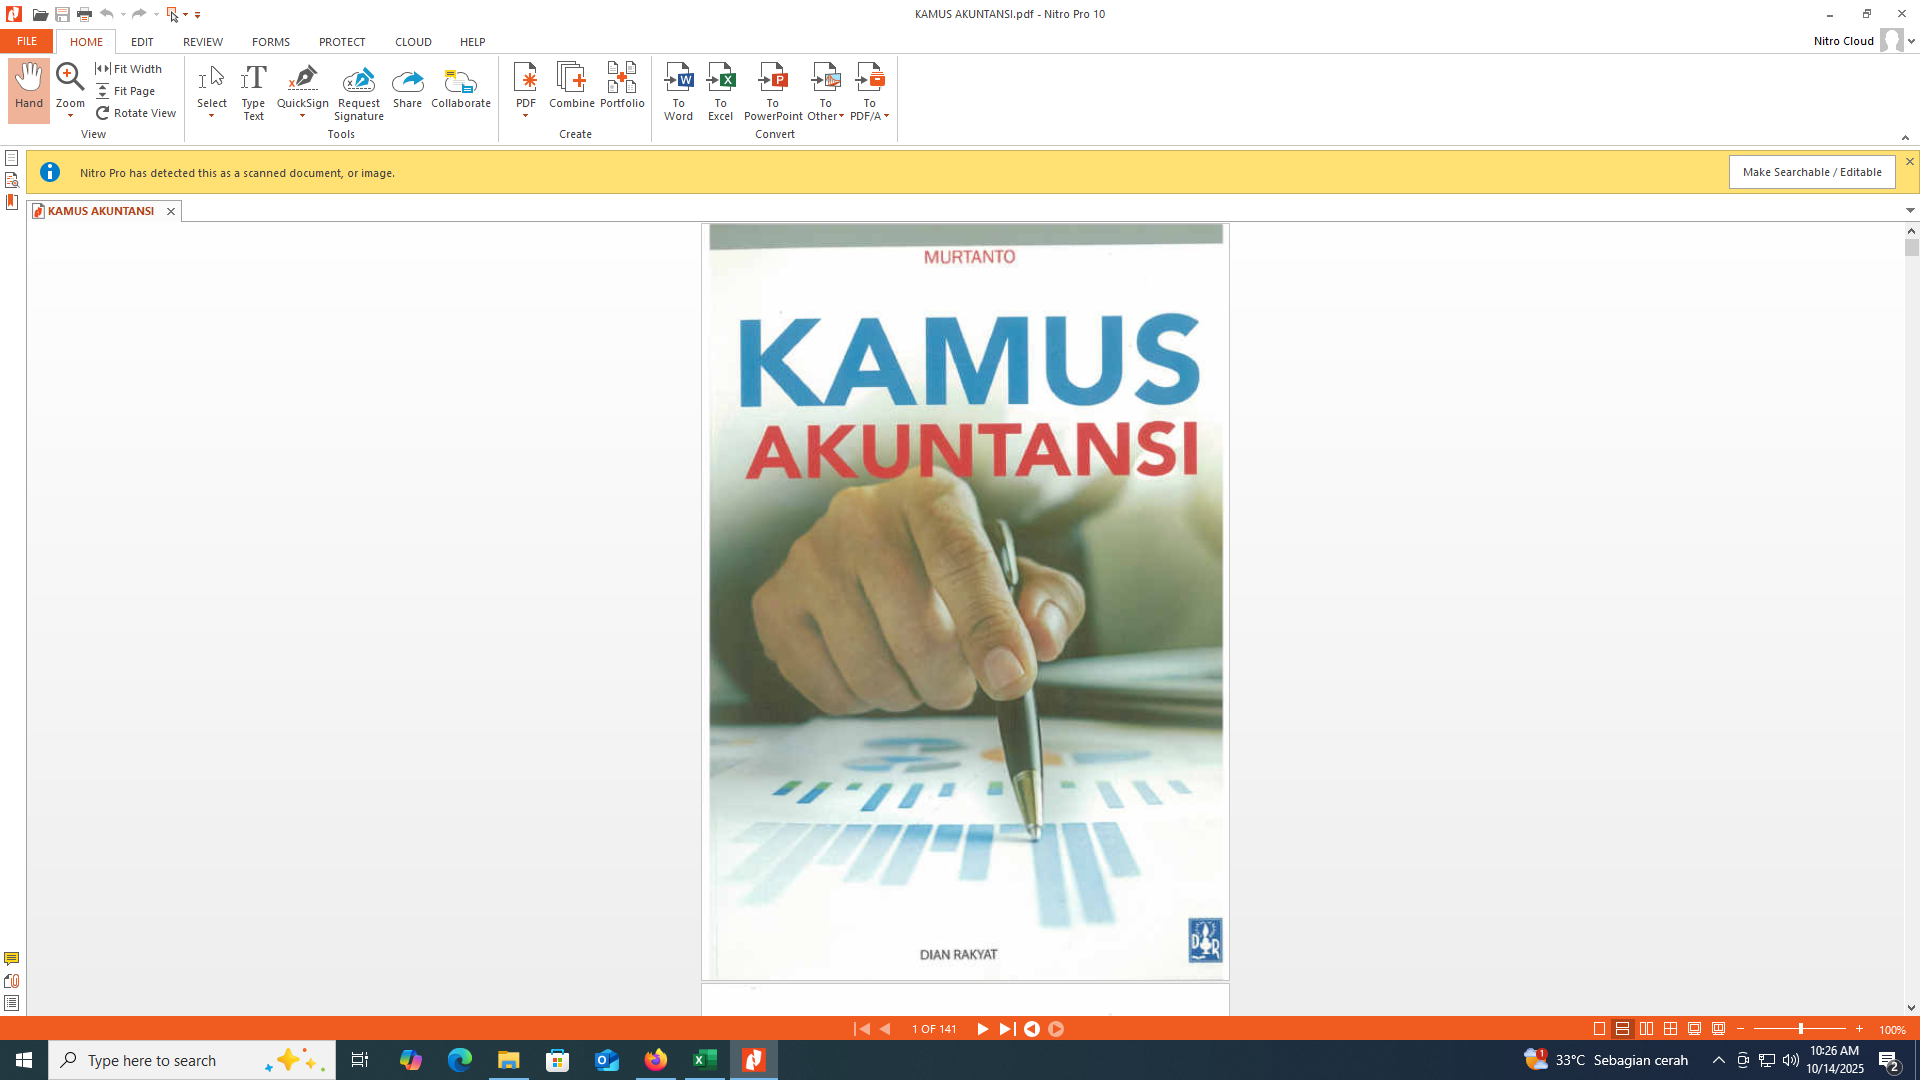Open the Portfolio tool
The height and width of the screenshot is (1080, 1920).
tap(621, 80)
